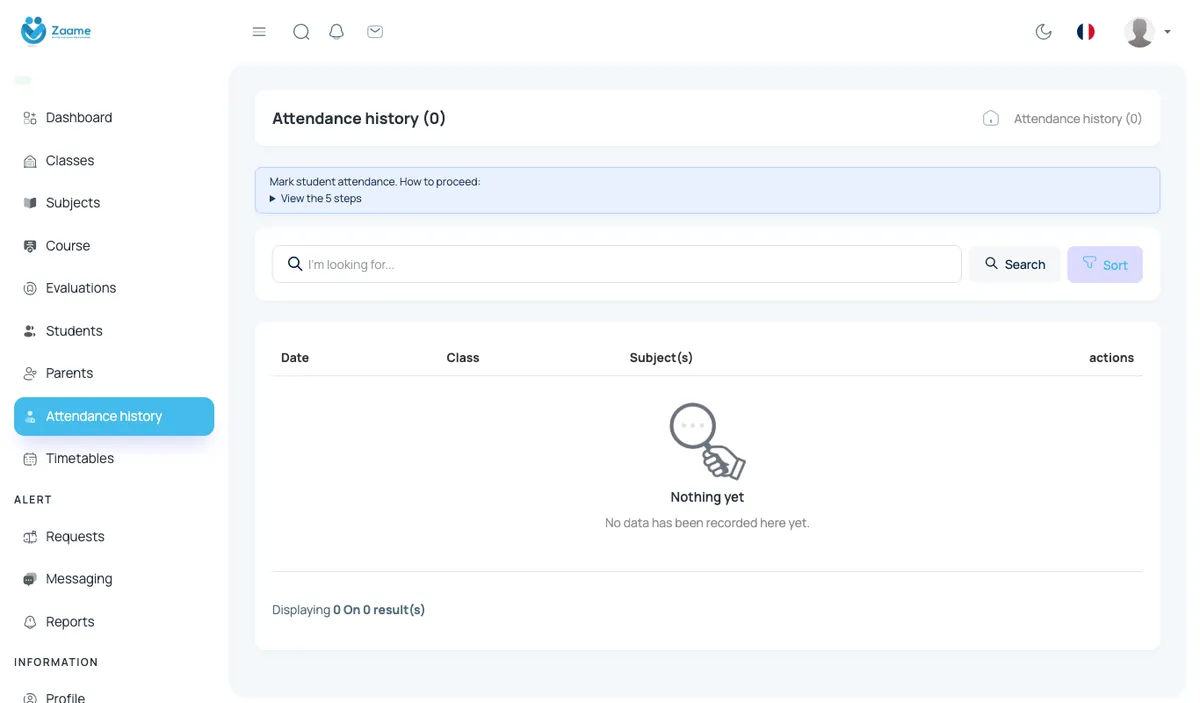The width and height of the screenshot is (1200, 703).
Task: Click the Messaging chat icon
Action: click(x=30, y=579)
